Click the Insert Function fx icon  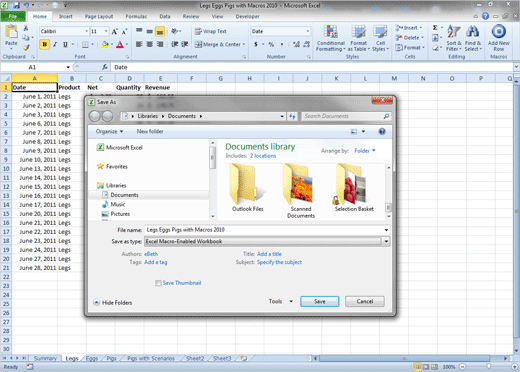pyautogui.click(x=105, y=67)
